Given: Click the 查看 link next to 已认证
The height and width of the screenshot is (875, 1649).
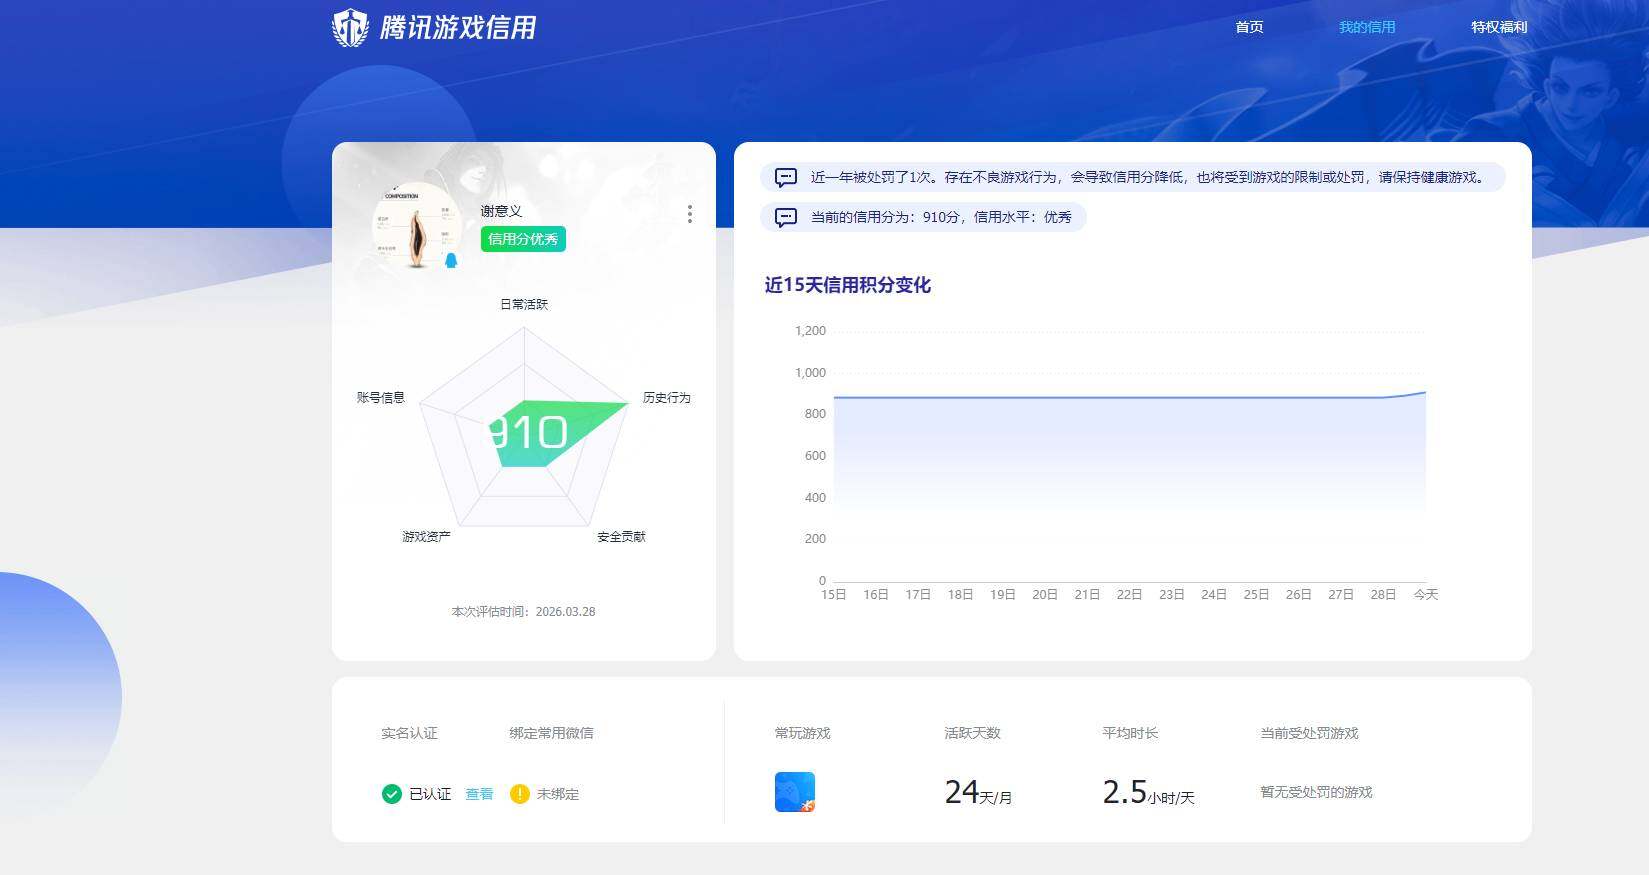Looking at the screenshot, I should (479, 794).
